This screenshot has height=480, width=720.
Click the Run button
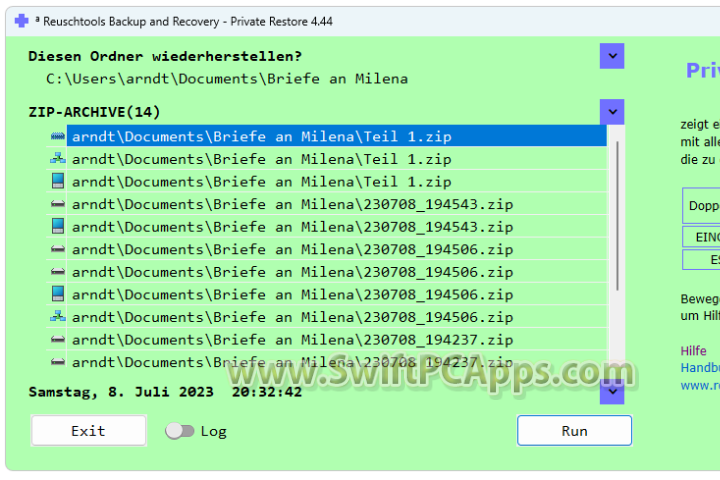(574, 430)
